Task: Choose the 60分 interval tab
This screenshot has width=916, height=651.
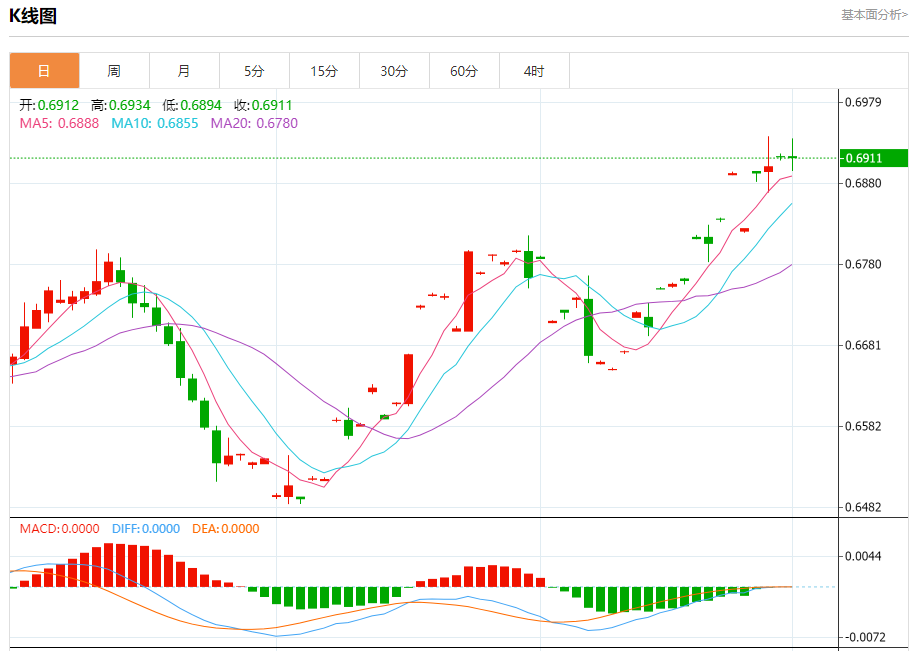Action: tap(464, 71)
